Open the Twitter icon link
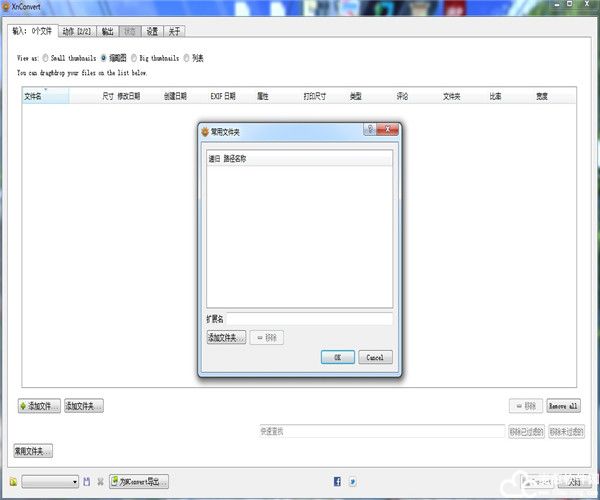The image size is (600, 500). click(352, 481)
